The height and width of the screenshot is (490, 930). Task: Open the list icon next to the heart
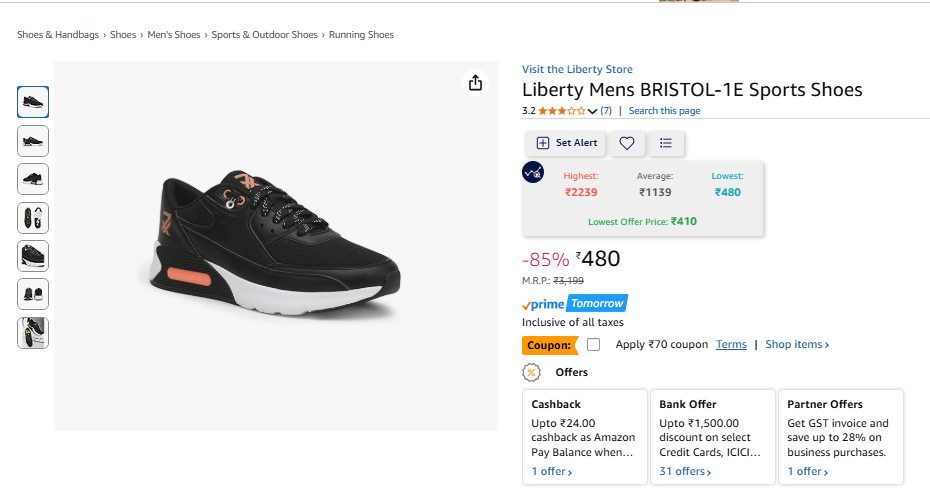(x=666, y=143)
